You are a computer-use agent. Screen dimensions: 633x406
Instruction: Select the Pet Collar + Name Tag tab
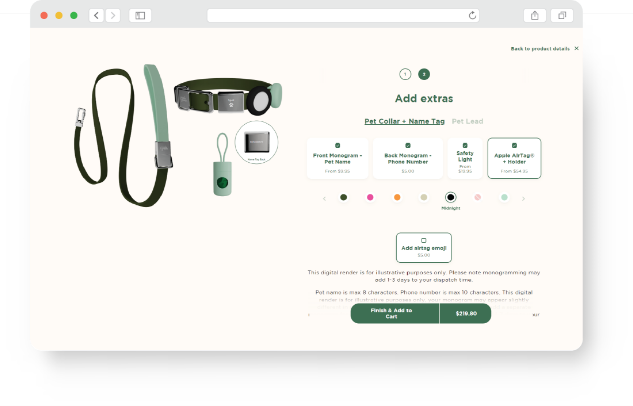coord(405,121)
